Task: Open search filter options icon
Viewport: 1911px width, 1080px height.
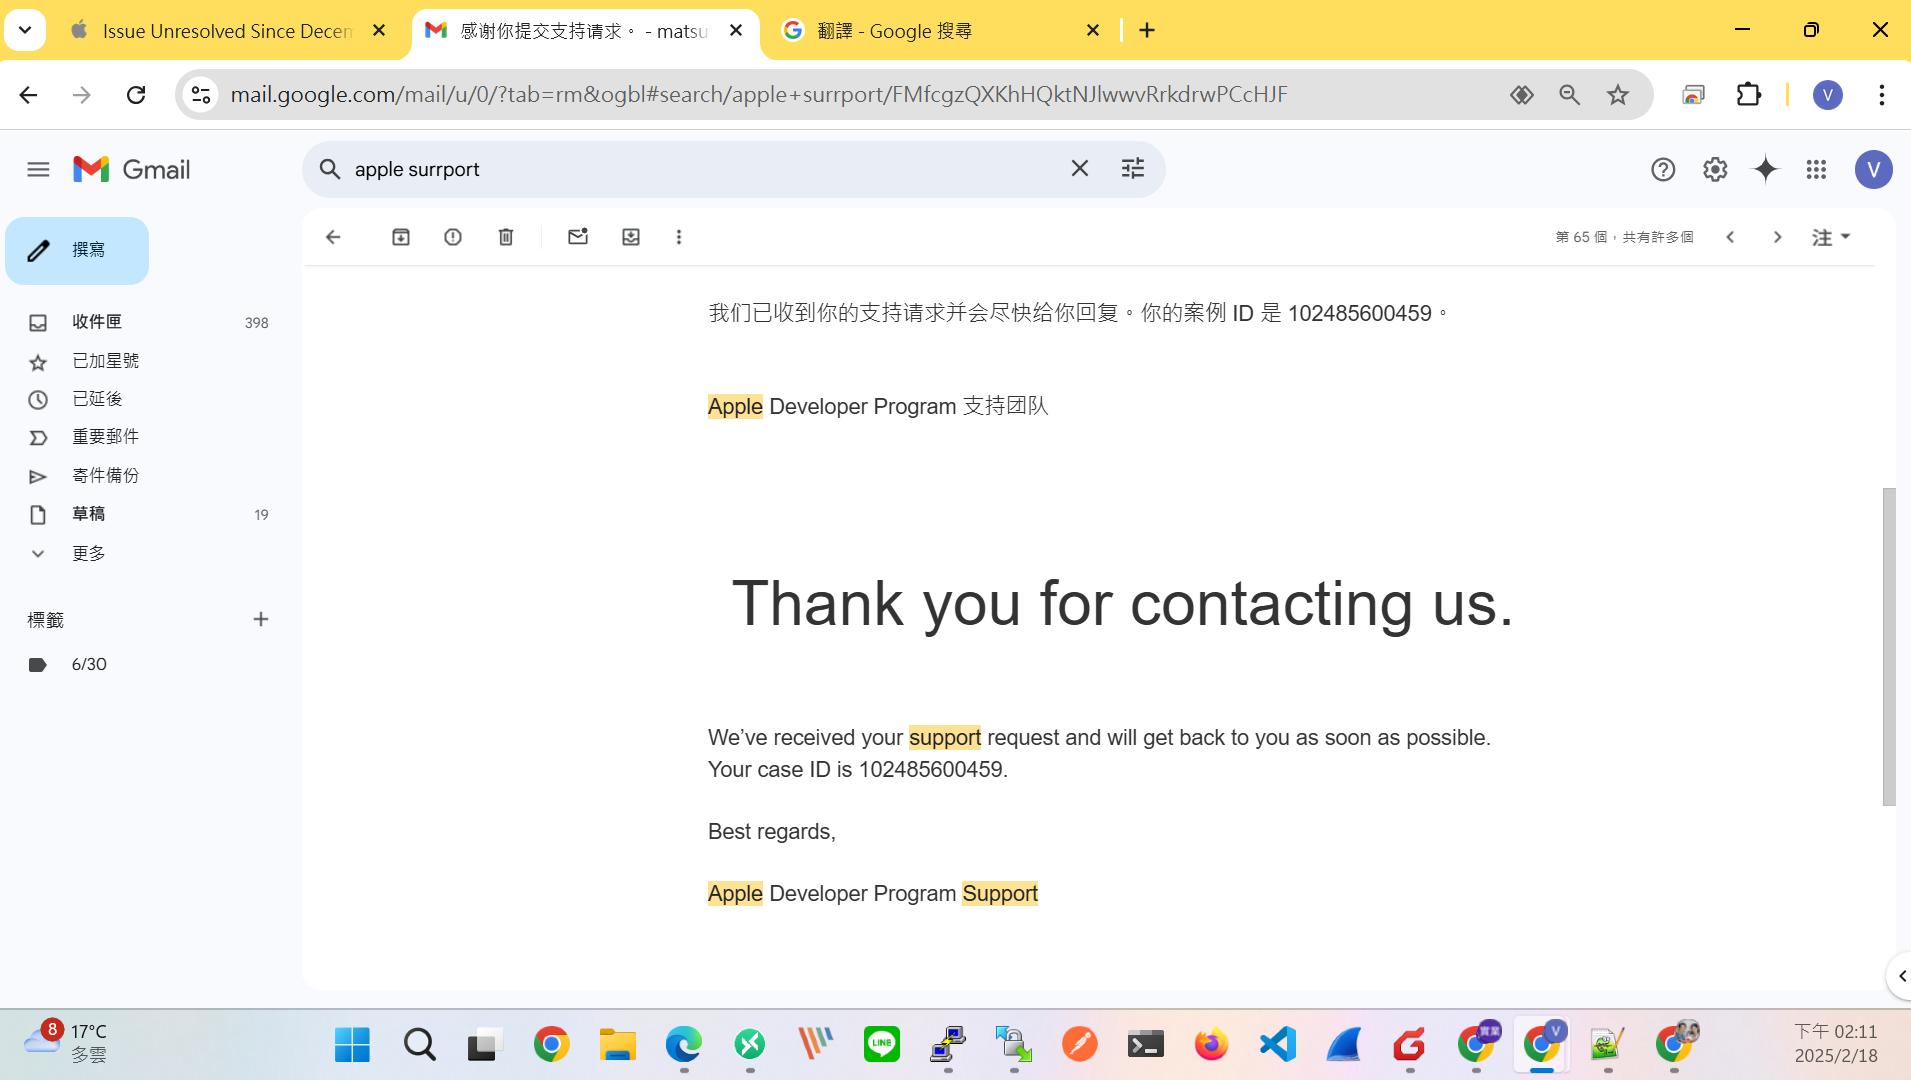Action: pyautogui.click(x=1133, y=169)
